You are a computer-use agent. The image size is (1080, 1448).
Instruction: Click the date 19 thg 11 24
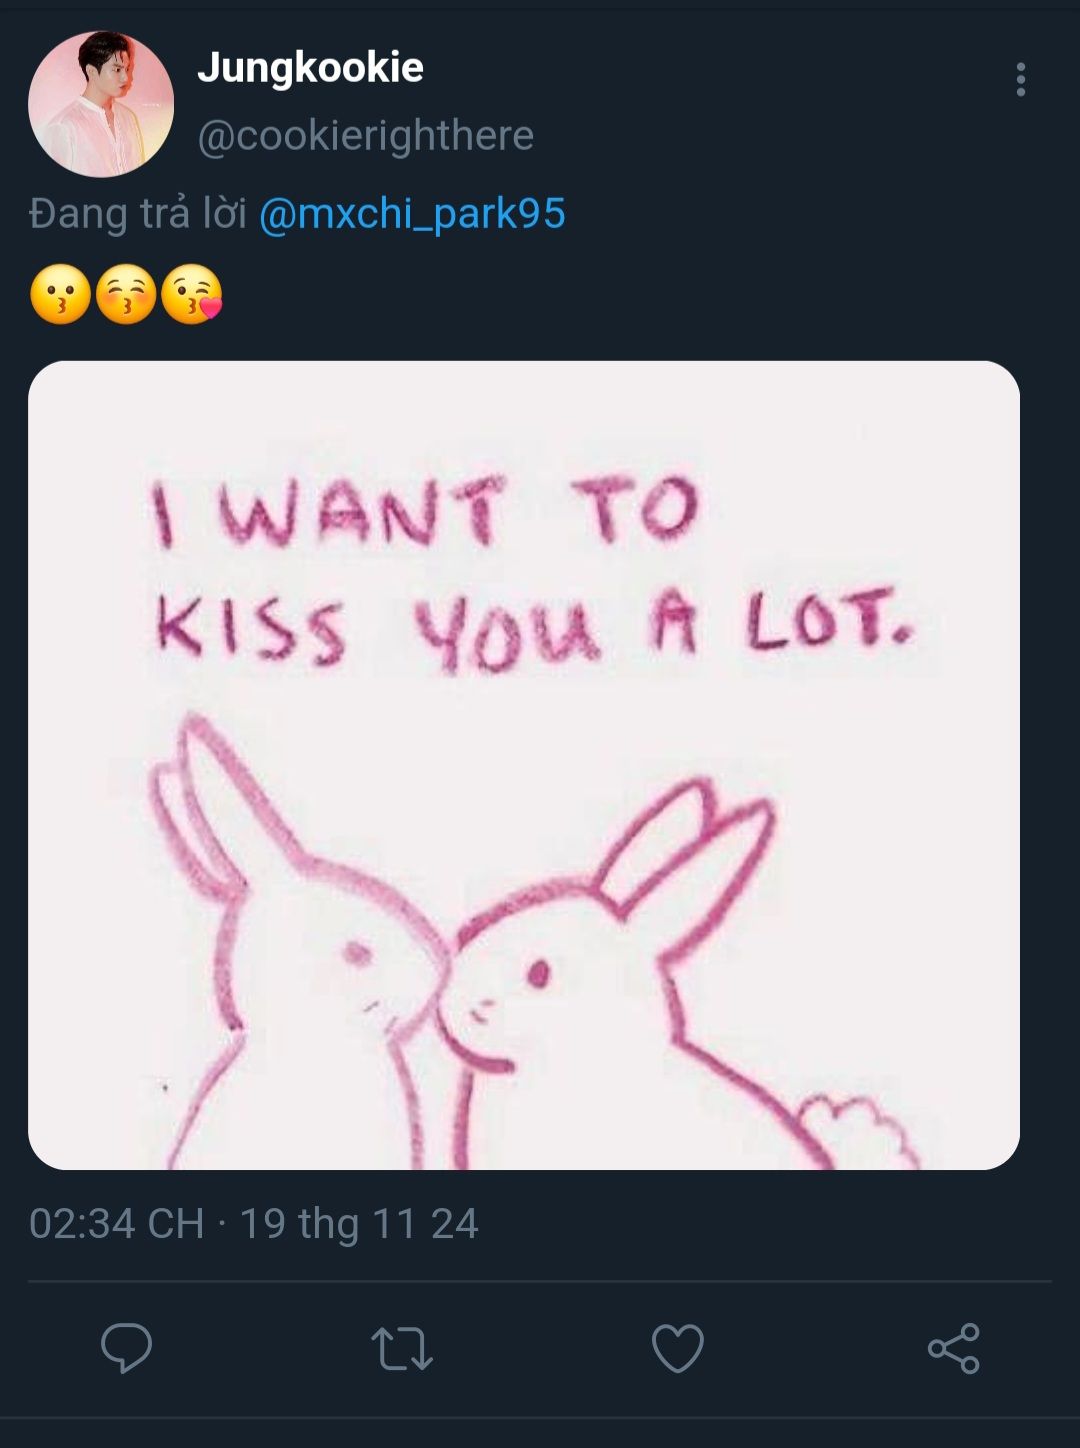point(359,1224)
